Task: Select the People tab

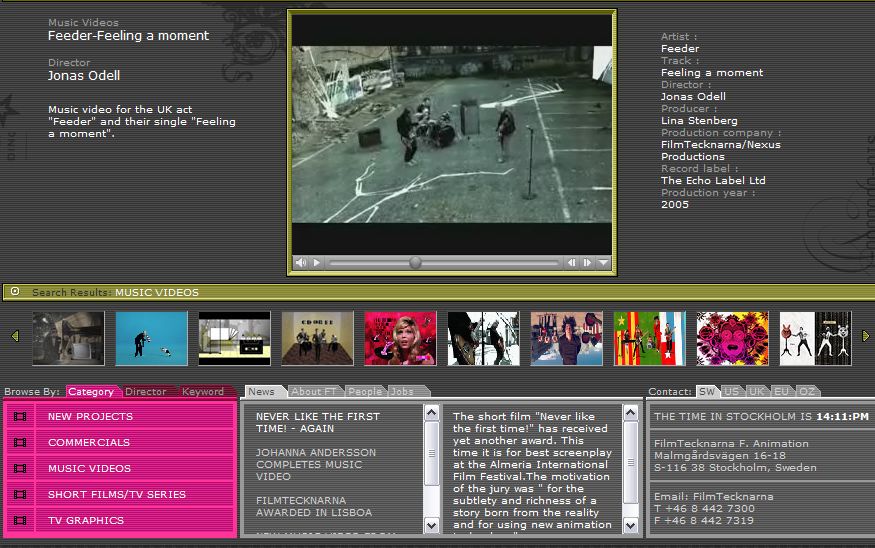Action: click(365, 392)
